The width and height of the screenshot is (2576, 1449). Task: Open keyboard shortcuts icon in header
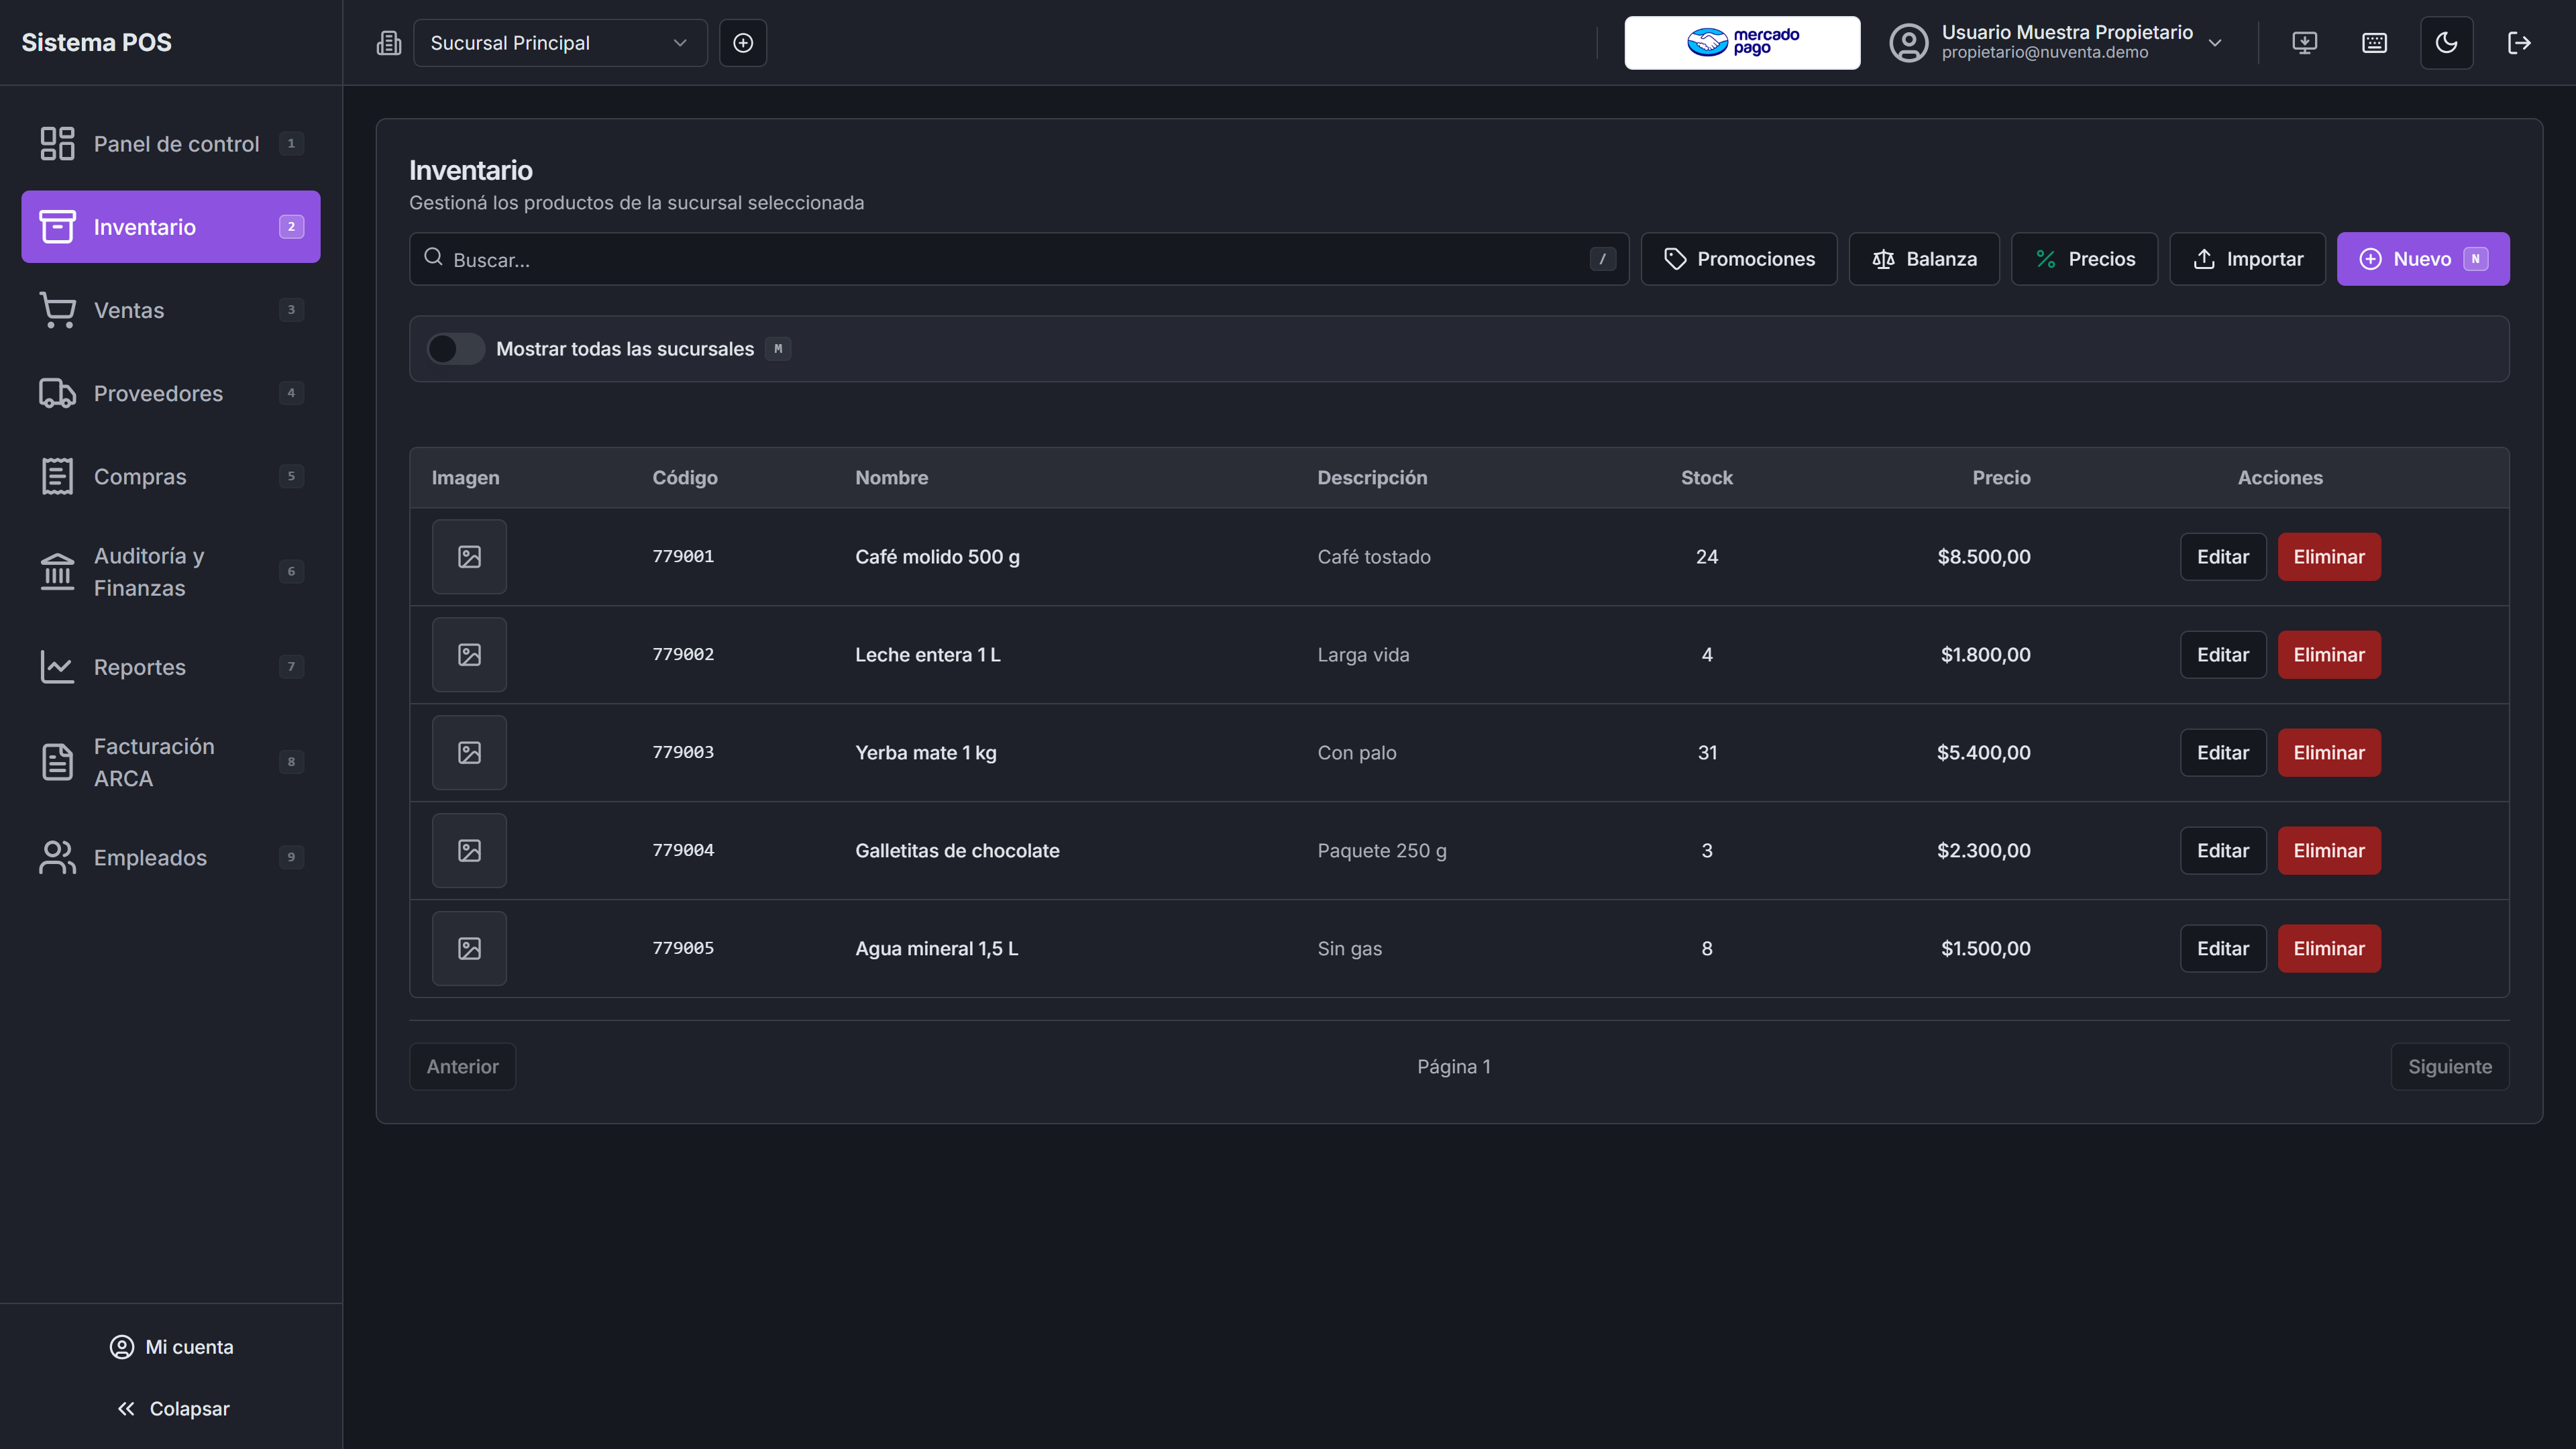(2374, 43)
